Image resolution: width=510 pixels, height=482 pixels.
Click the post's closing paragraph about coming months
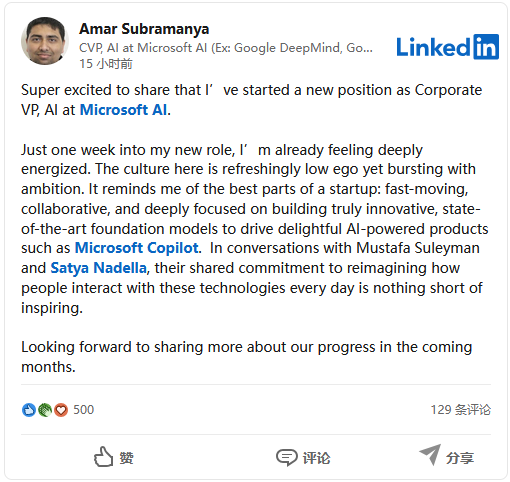click(247, 357)
